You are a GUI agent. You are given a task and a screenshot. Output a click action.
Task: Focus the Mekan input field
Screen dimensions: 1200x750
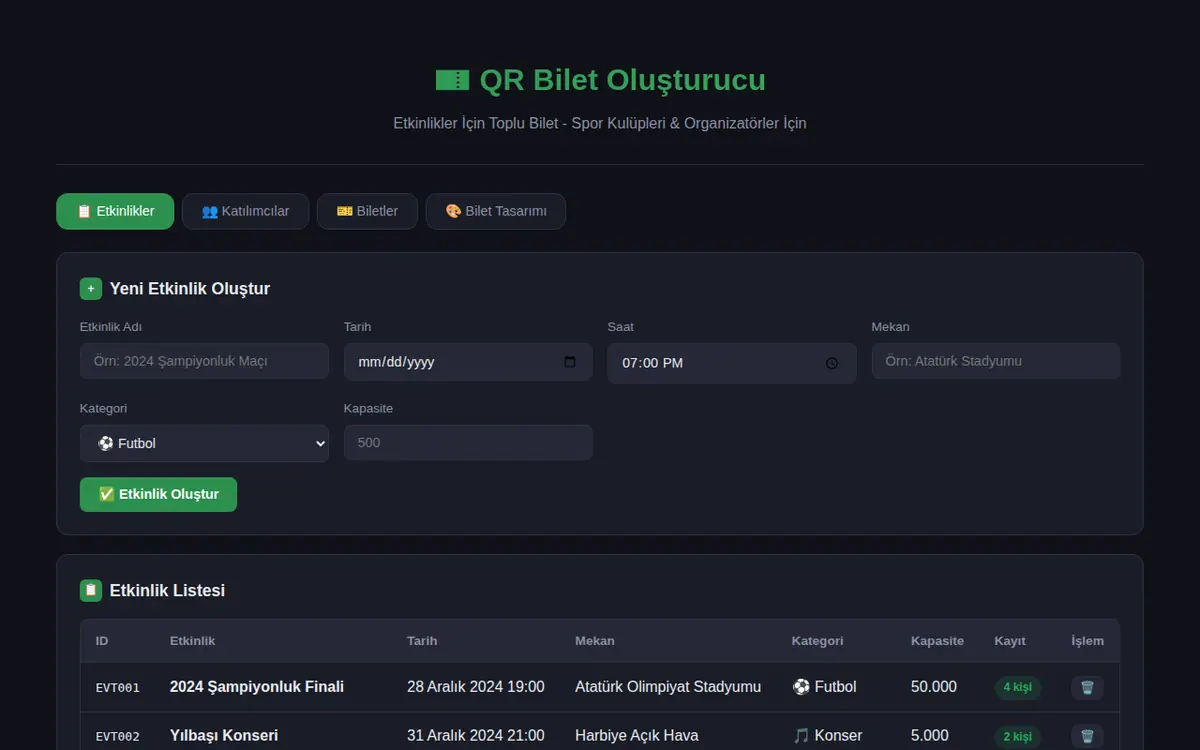pyautogui.click(x=996, y=361)
